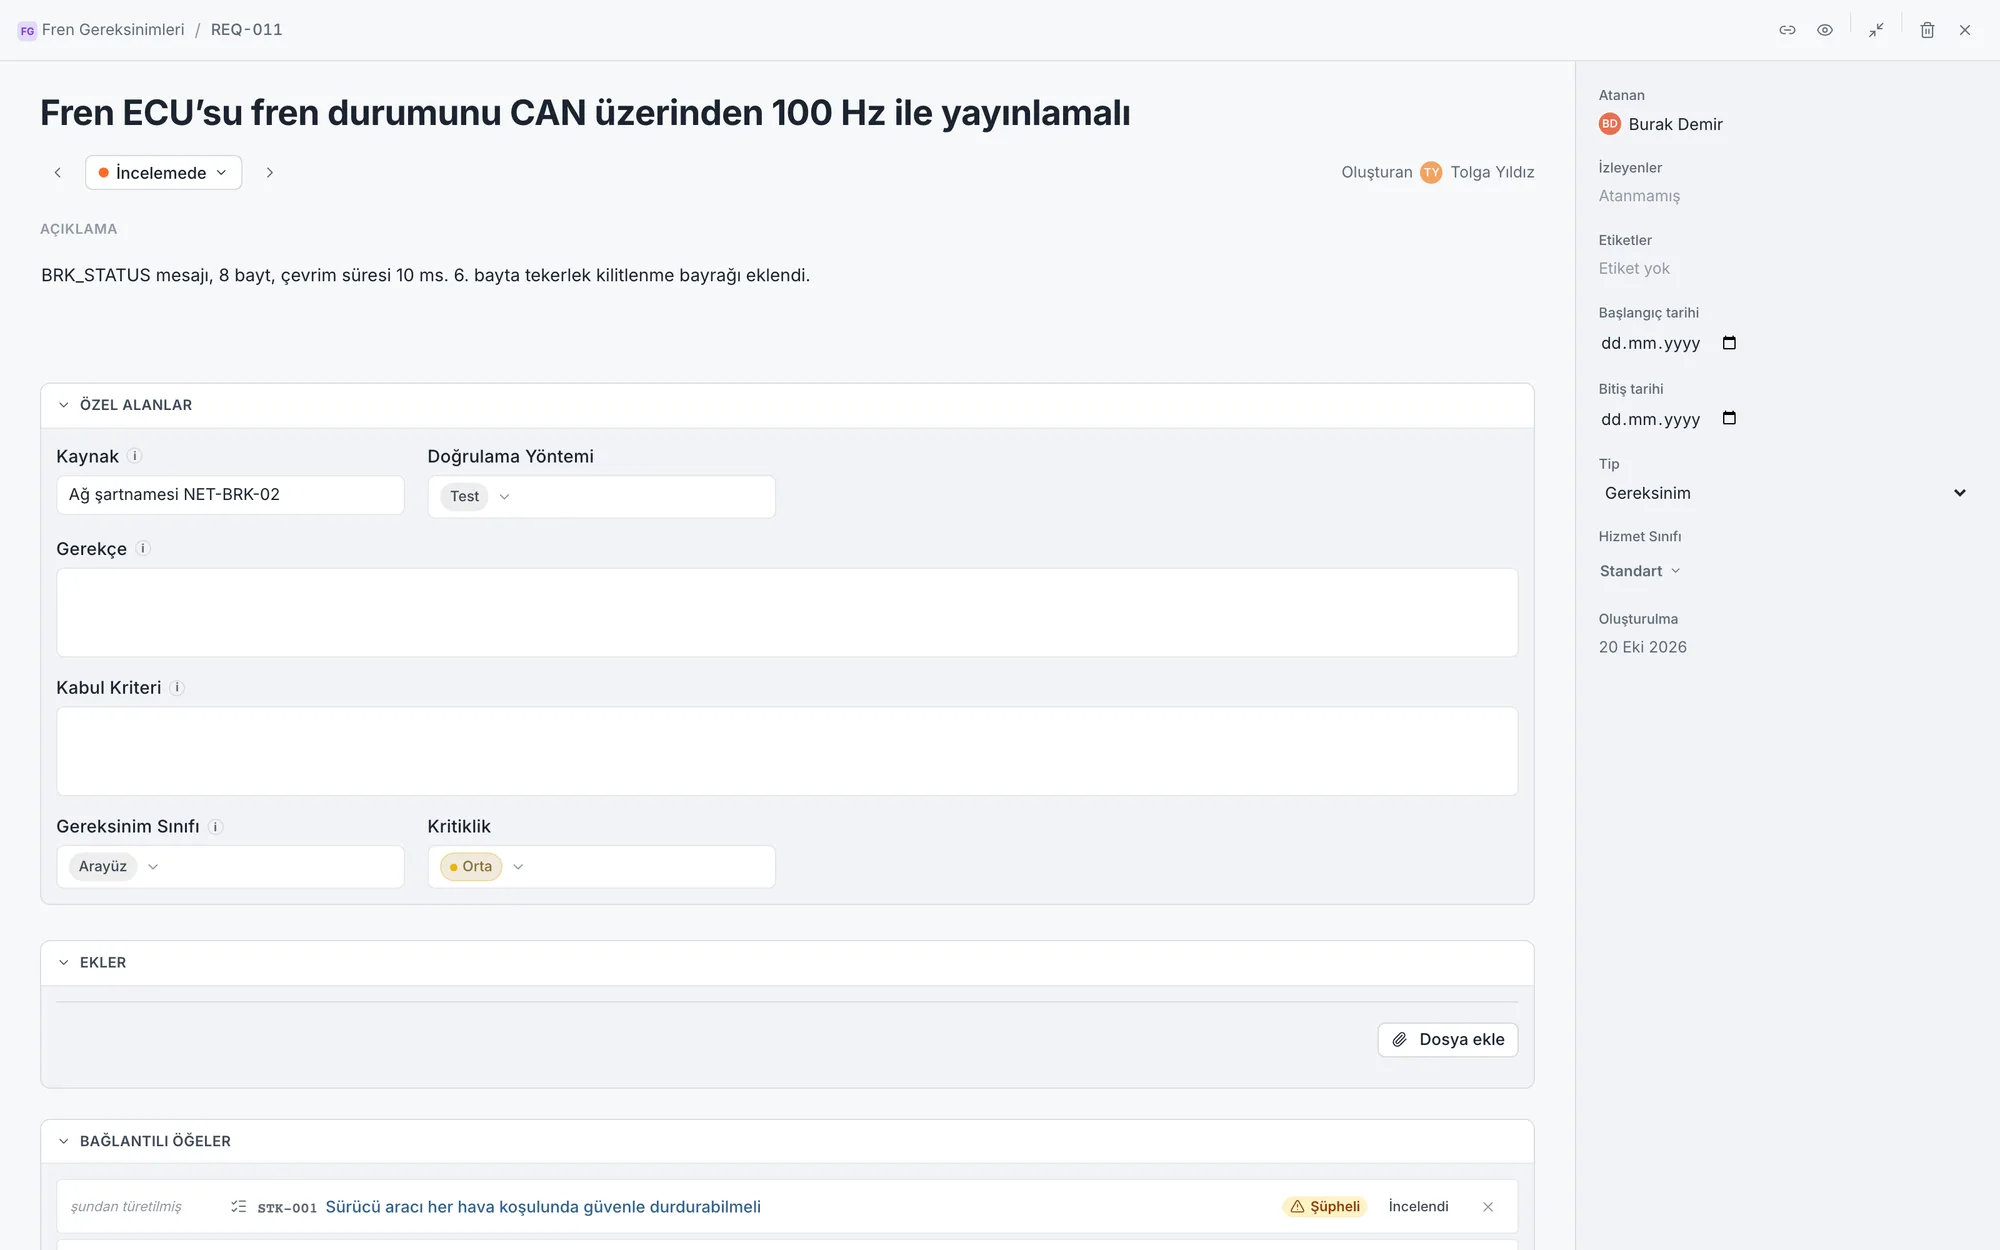
Task: Click the Etiket yok labels field
Action: [1634, 268]
